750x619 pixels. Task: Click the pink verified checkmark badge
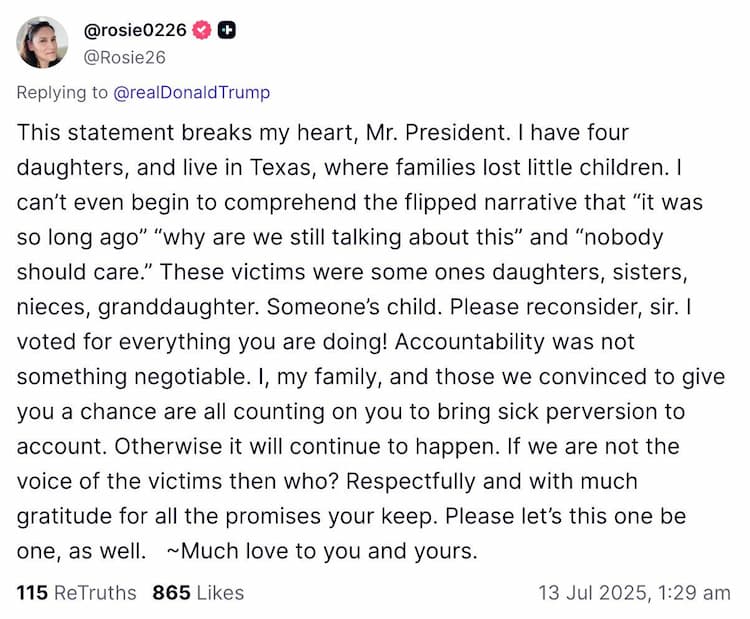click(x=202, y=30)
